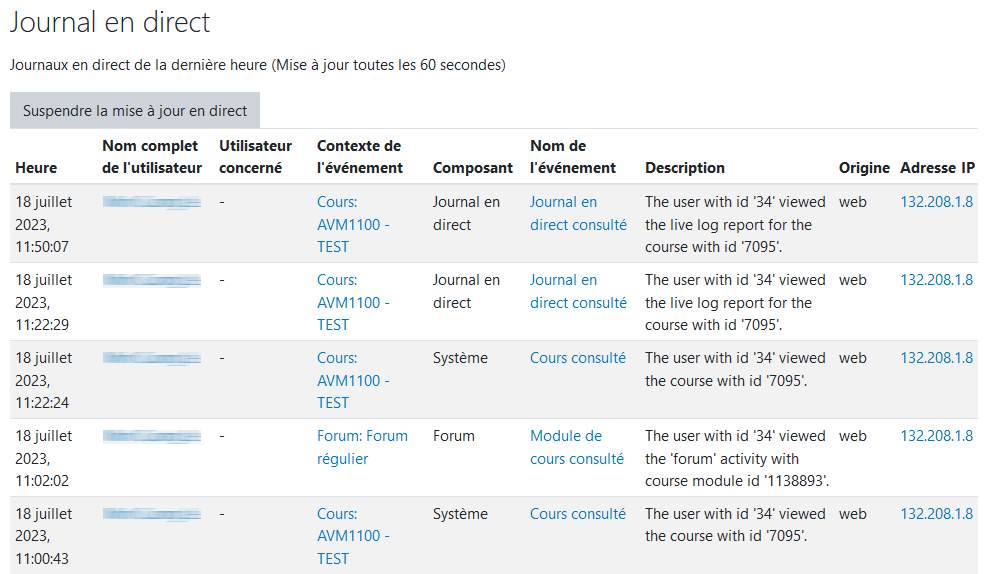Open blurred user name link in 11:00:43 row
Screen dimensions: 988x574
tap(152, 514)
